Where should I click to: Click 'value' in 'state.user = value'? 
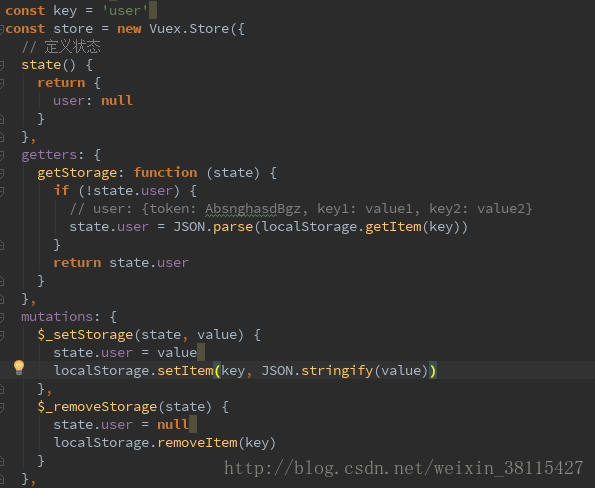click(177, 353)
